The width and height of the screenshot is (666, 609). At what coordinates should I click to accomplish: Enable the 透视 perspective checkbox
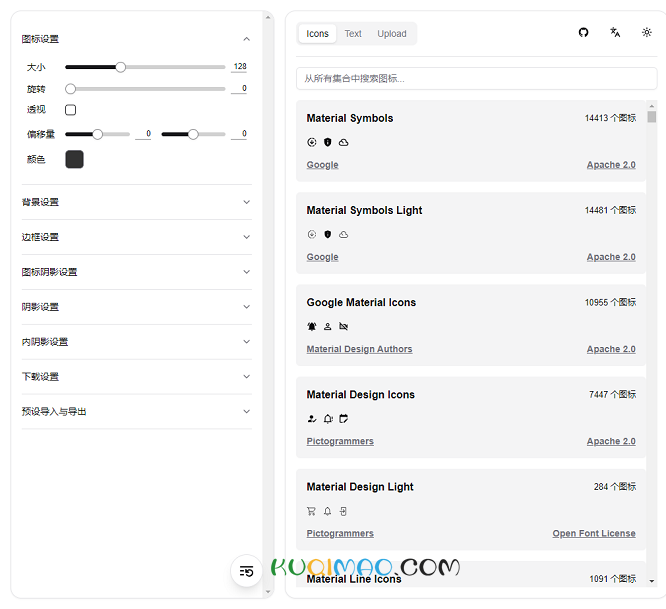(71, 110)
